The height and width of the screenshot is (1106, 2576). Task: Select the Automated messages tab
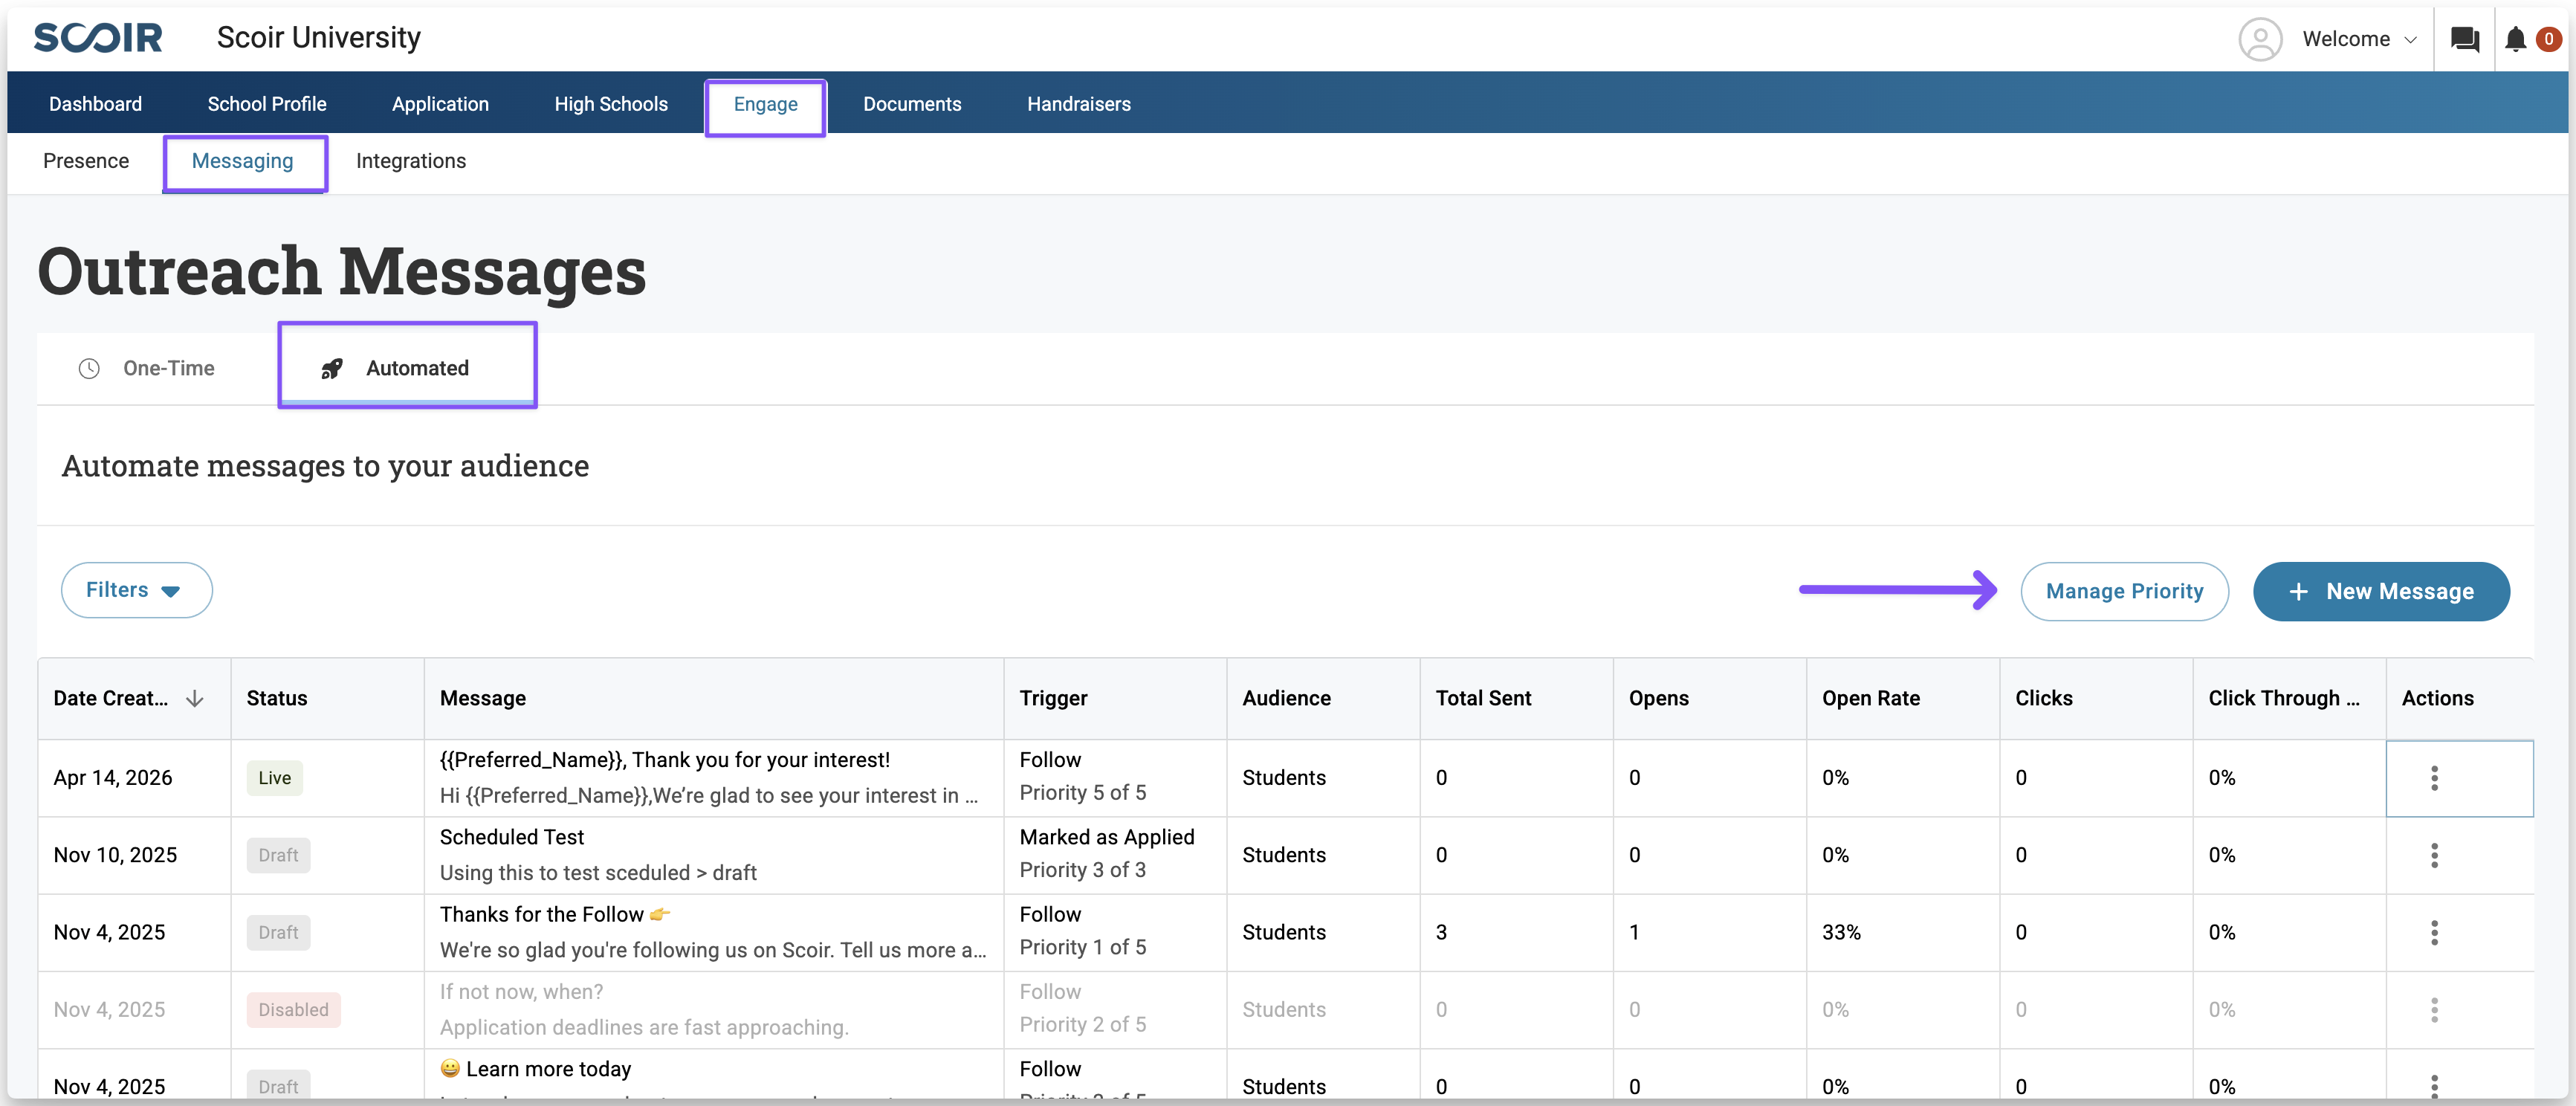(407, 368)
